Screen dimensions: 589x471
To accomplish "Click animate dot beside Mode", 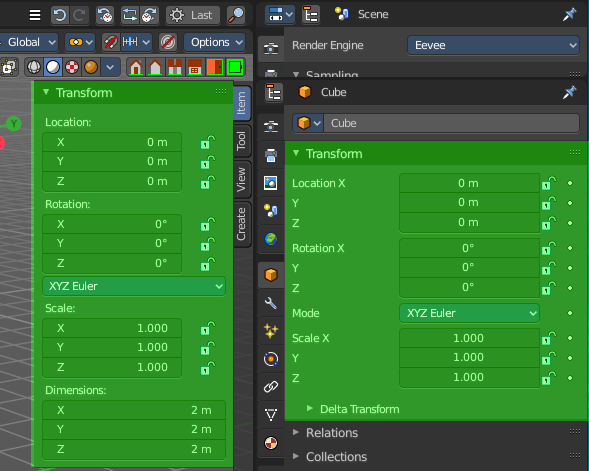I will (x=570, y=313).
